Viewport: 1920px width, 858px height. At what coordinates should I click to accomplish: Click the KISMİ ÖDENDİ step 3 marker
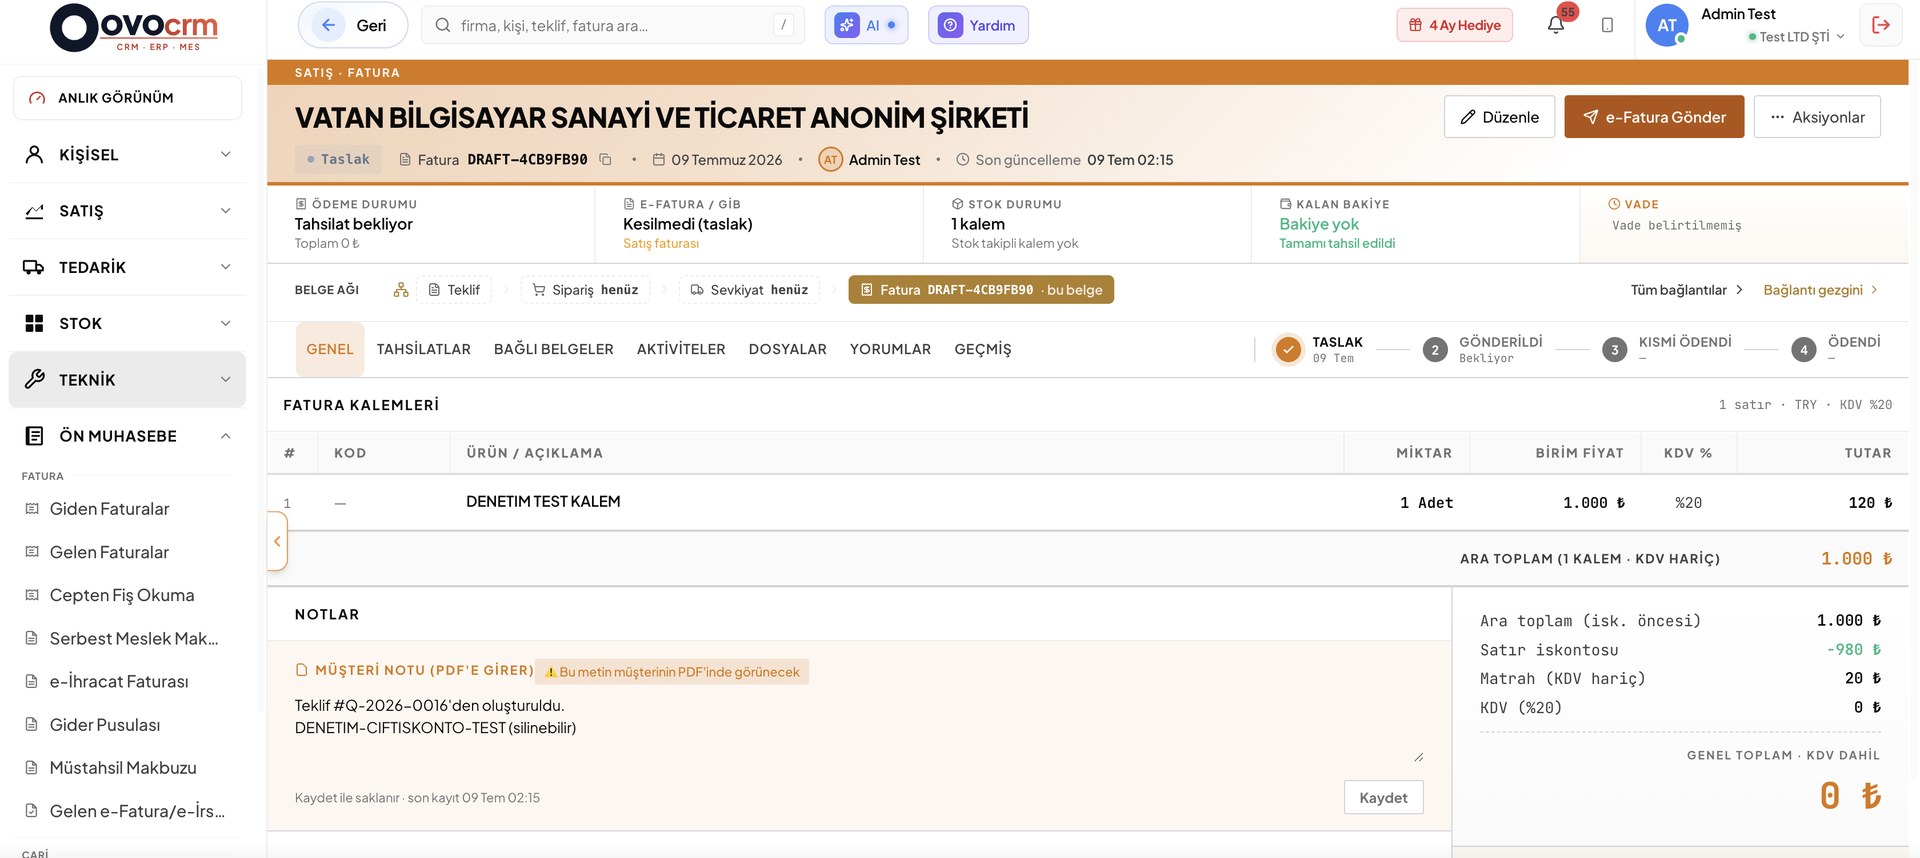click(1614, 349)
